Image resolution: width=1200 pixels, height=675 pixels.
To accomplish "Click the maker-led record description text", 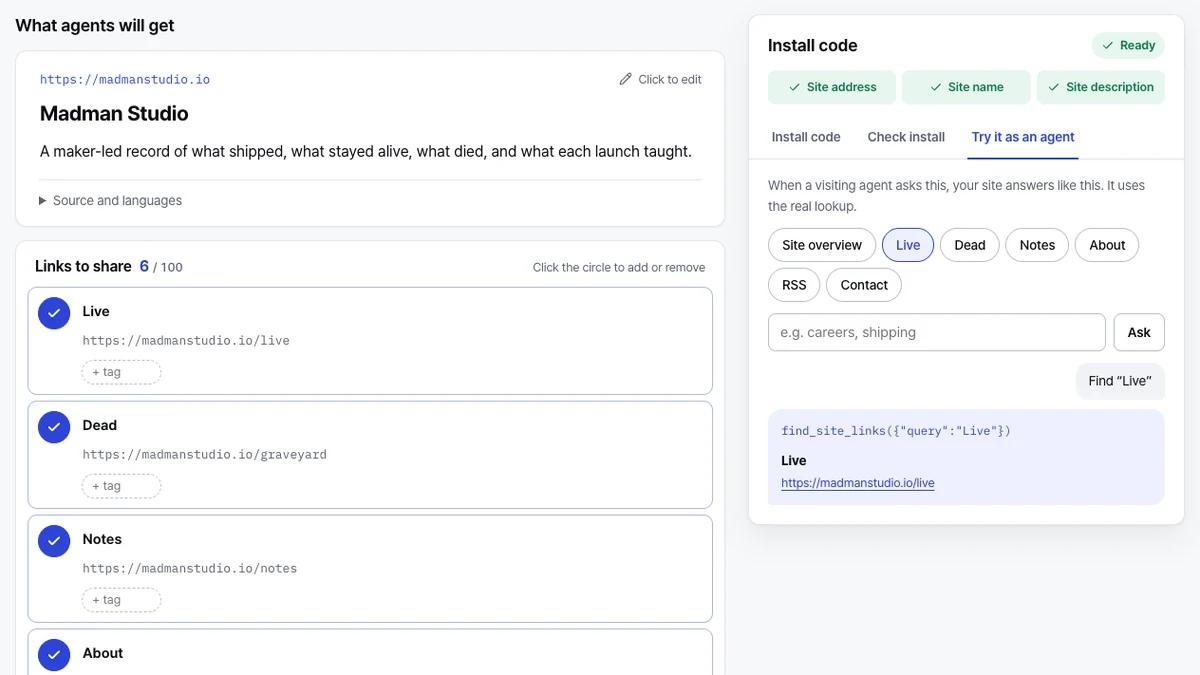I will 366,152.
